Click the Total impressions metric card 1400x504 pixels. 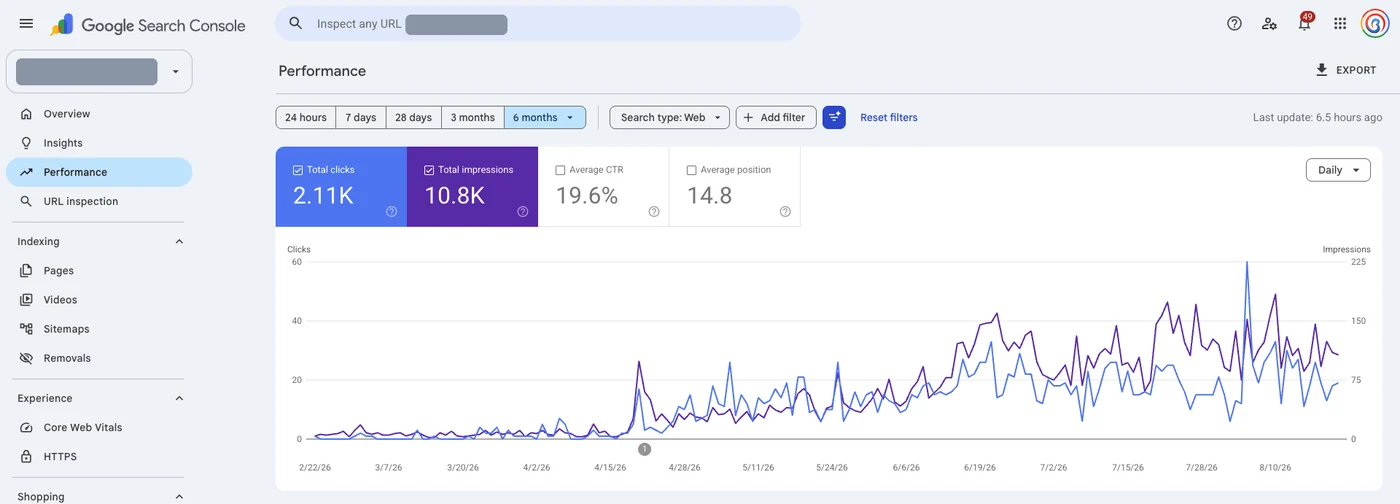pyautogui.click(x=472, y=187)
